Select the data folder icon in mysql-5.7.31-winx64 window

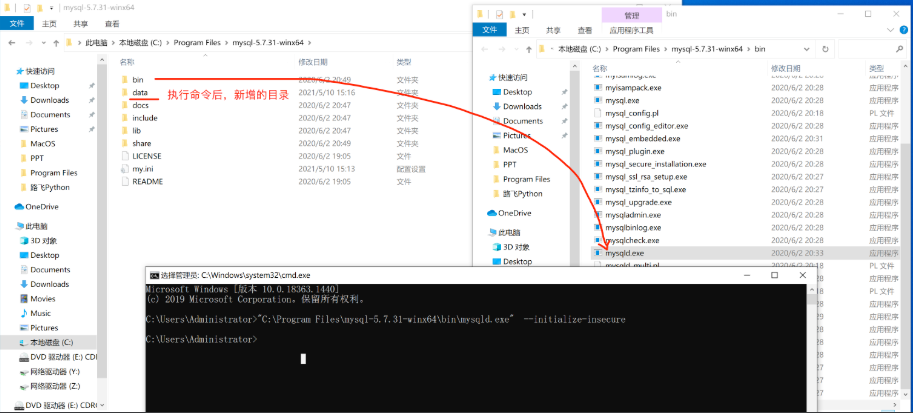coord(123,93)
